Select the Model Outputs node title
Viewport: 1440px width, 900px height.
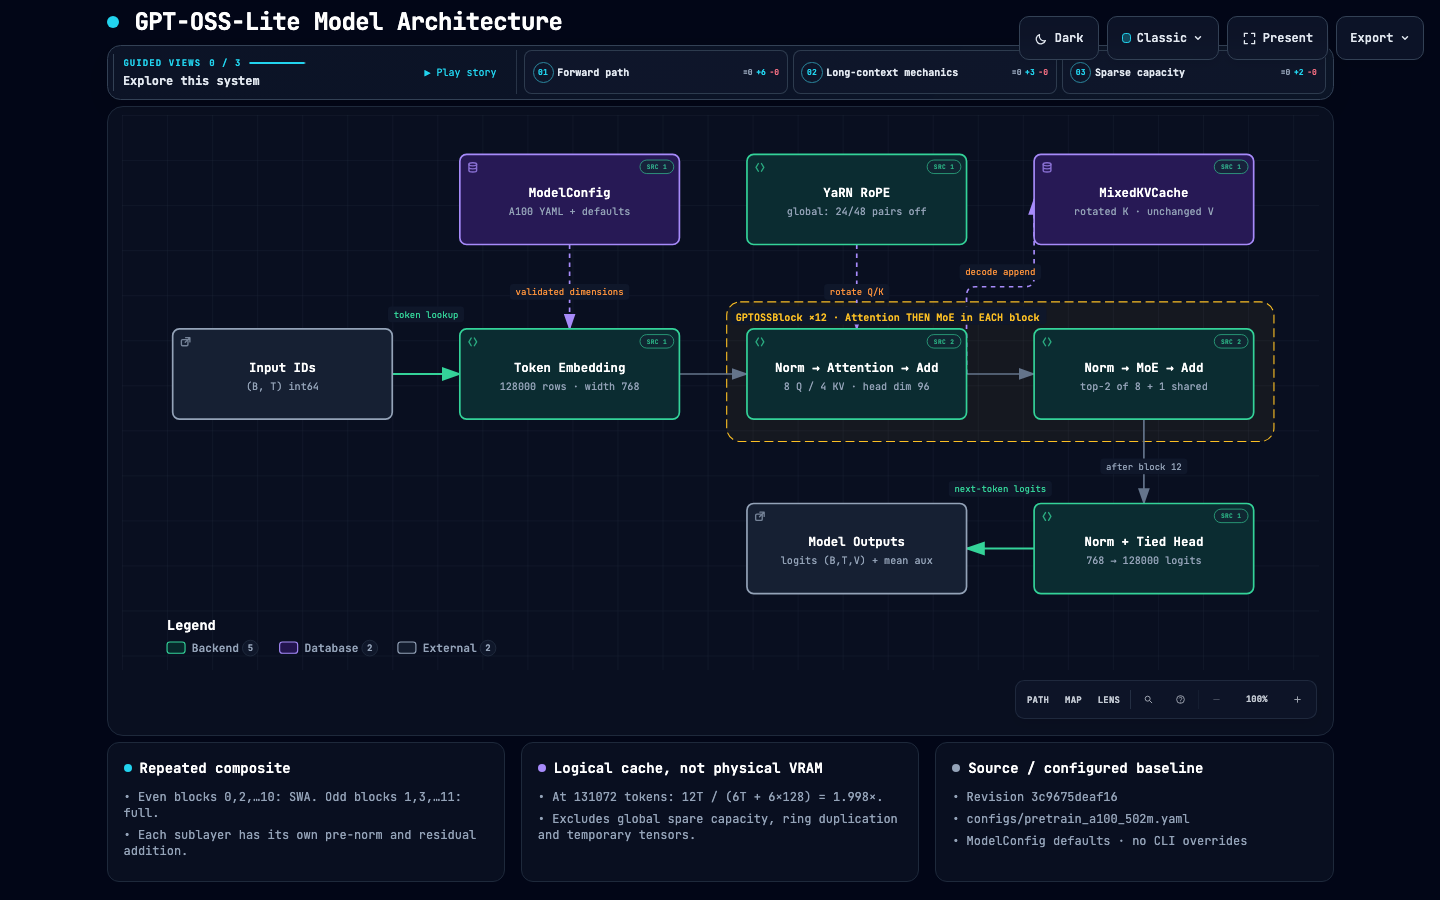click(857, 542)
